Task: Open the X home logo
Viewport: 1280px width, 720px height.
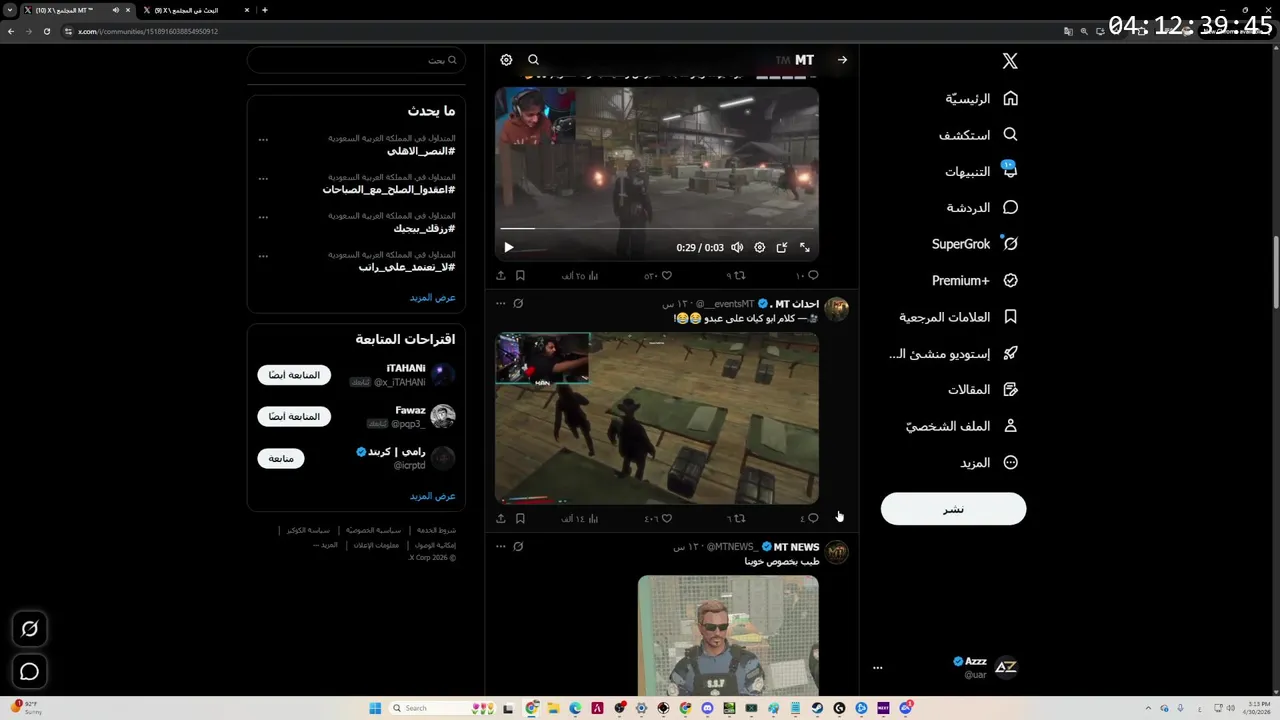Action: click(x=1010, y=61)
